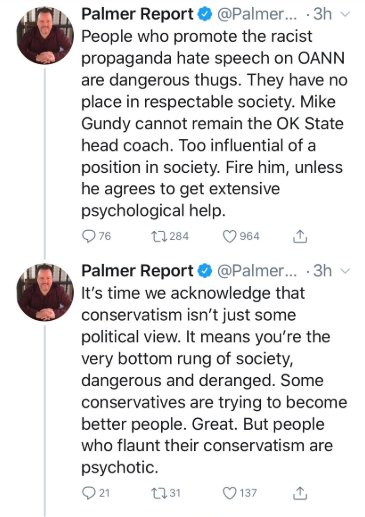Viewport: 365px width, 517px height.
Task: Click the @Palmer handle on second tweet
Action: pos(257,271)
